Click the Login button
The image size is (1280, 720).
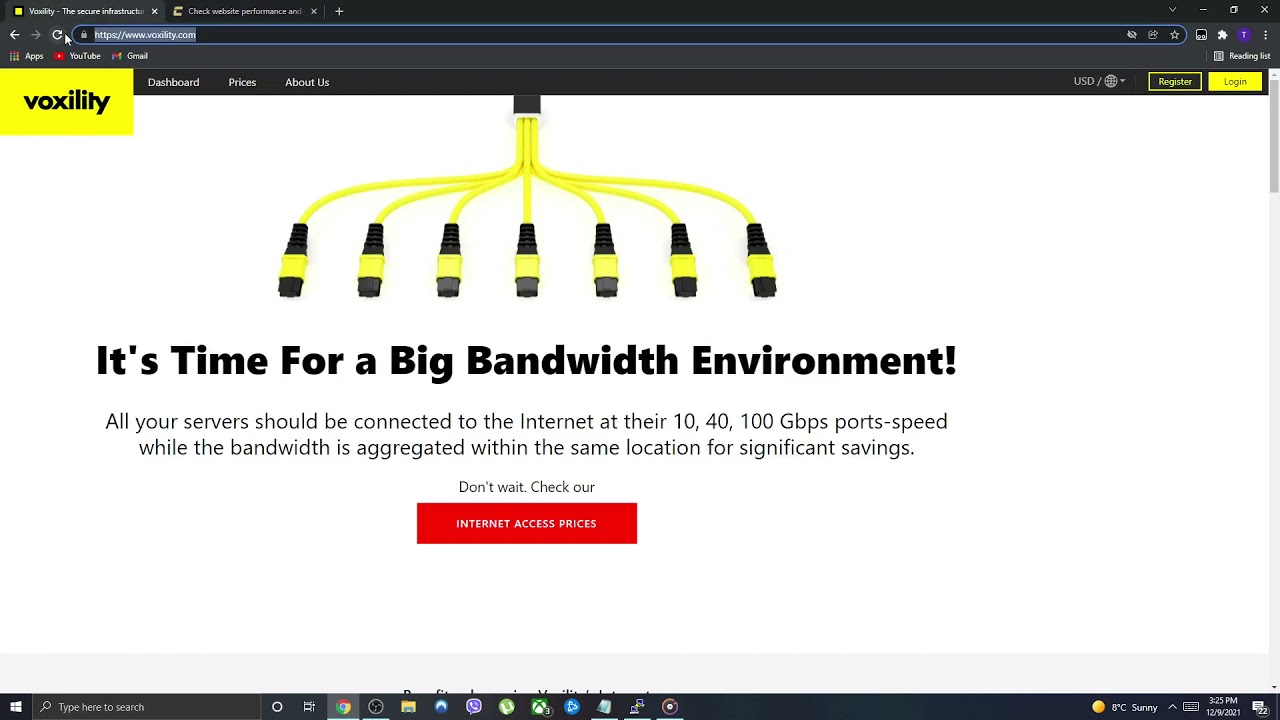coord(1235,82)
